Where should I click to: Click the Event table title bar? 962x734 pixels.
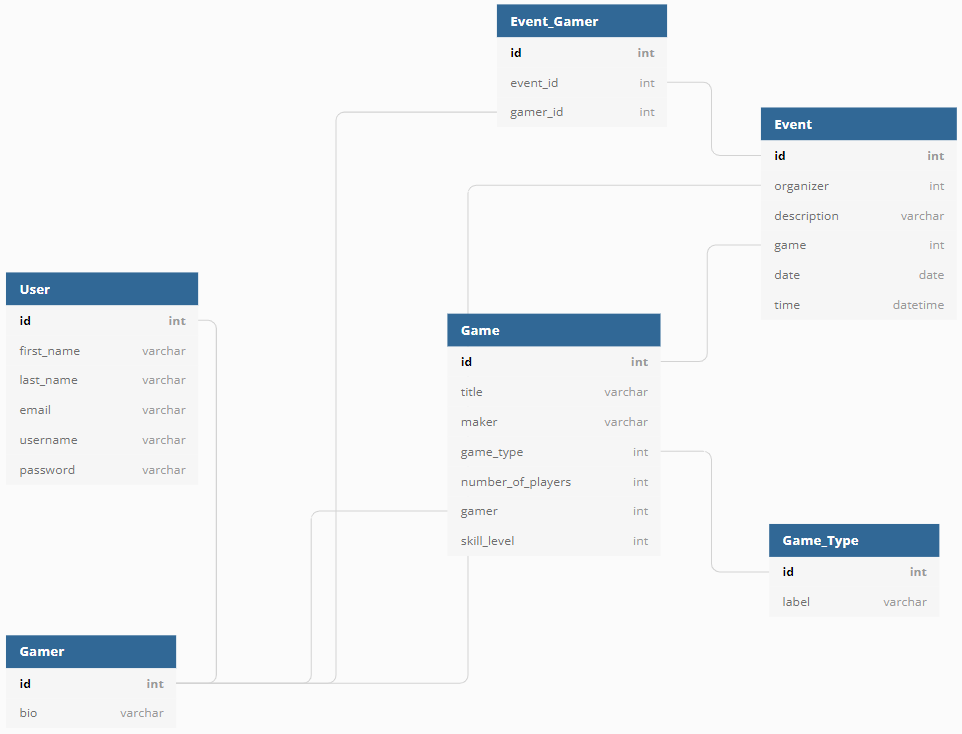click(857, 123)
